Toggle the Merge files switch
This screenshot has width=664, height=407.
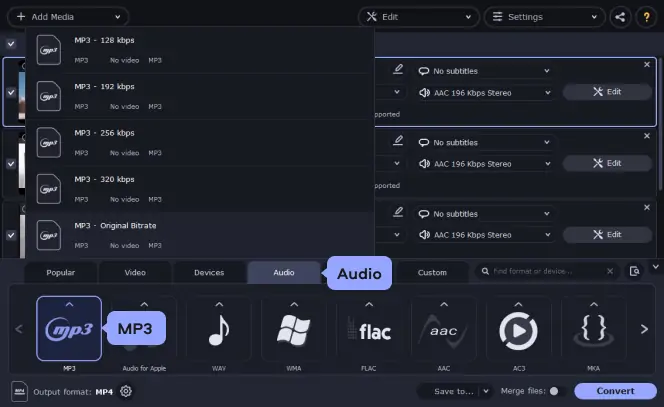[557, 391]
